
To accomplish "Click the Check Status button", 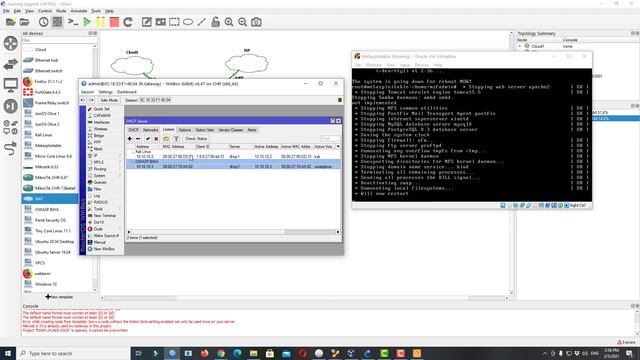I will (196, 139).
